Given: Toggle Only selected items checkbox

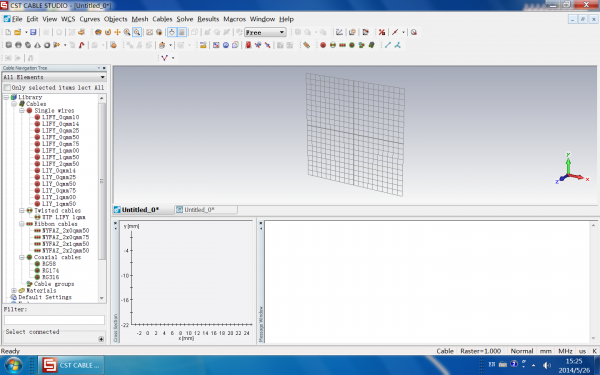Looking at the screenshot, I should pyautogui.click(x=7, y=88).
